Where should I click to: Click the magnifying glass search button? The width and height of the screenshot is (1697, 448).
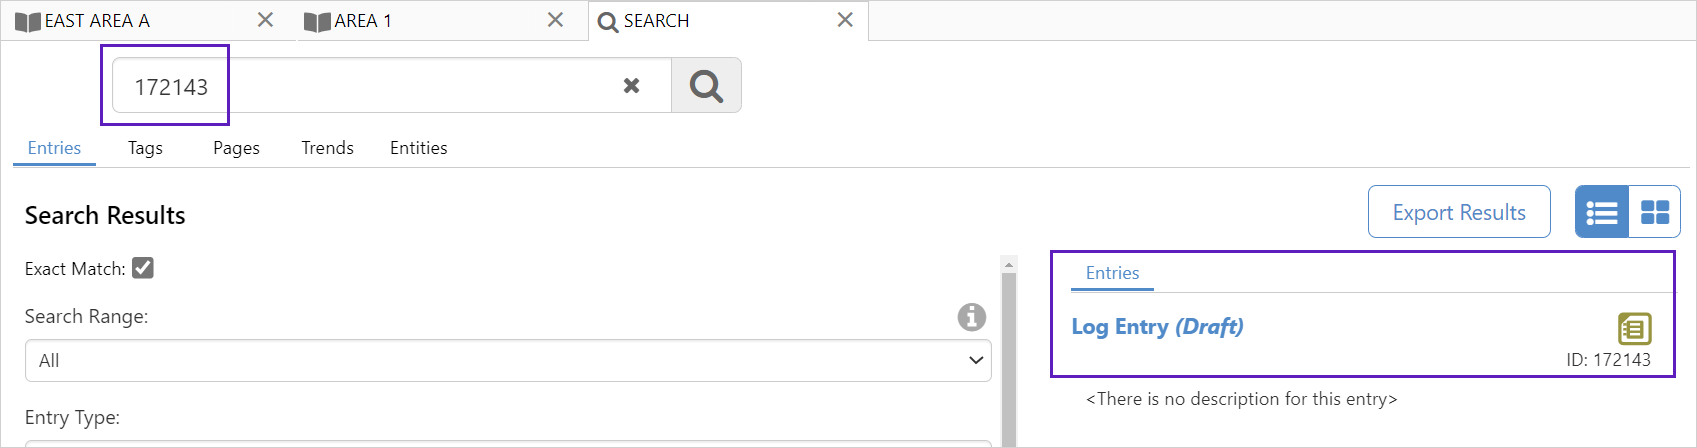pyautogui.click(x=706, y=86)
